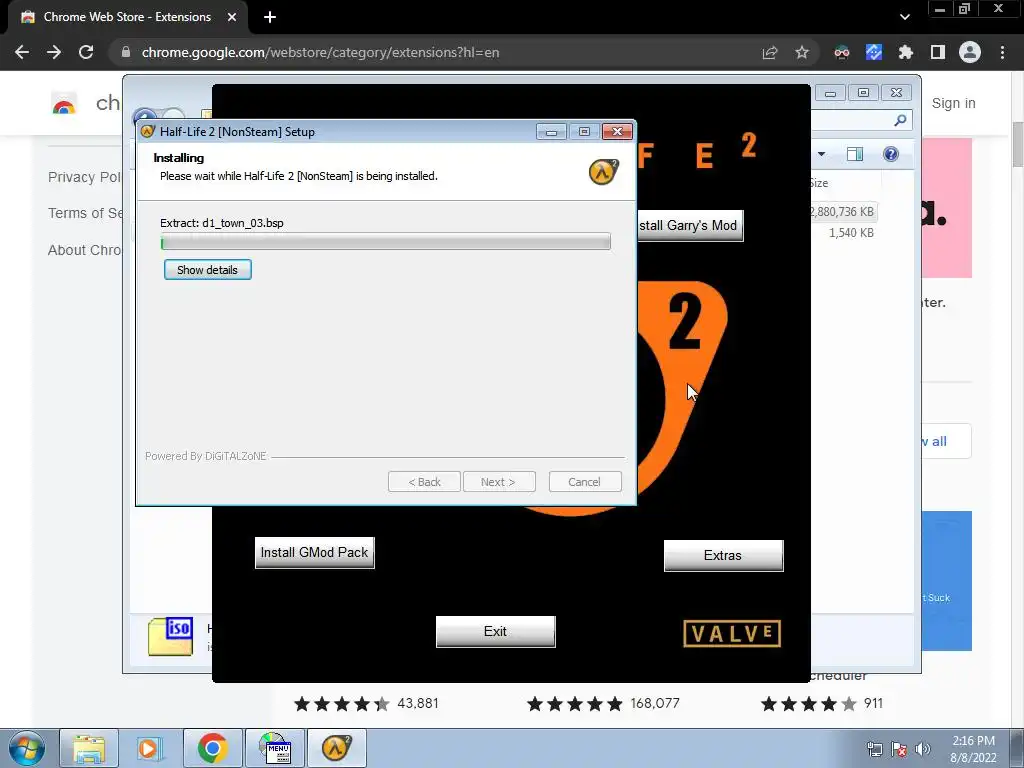This screenshot has height=768, width=1024.
Task: Click the setup dialog's title bar lambda icon
Action: [148, 131]
